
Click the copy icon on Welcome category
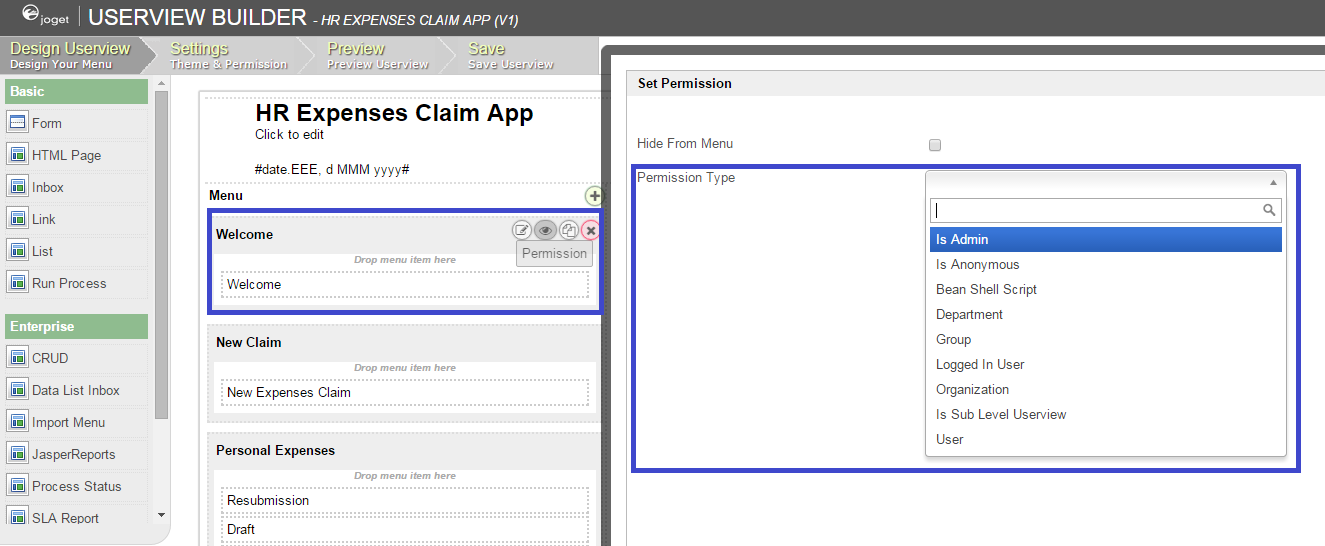pos(568,230)
